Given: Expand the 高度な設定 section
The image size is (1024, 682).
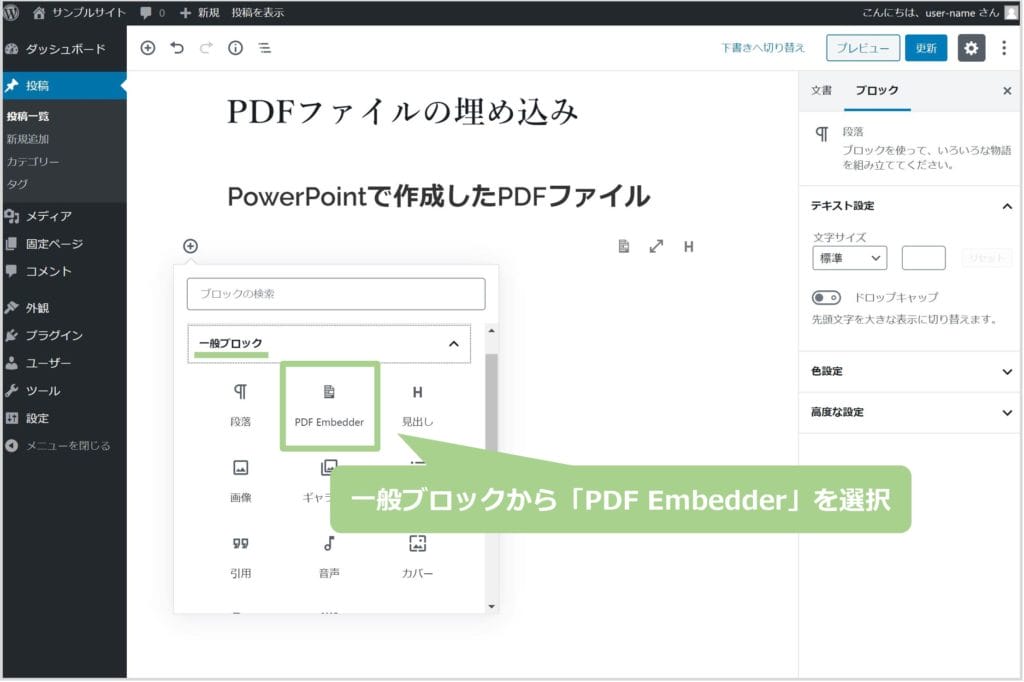Looking at the screenshot, I should click(x=910, y=412).
